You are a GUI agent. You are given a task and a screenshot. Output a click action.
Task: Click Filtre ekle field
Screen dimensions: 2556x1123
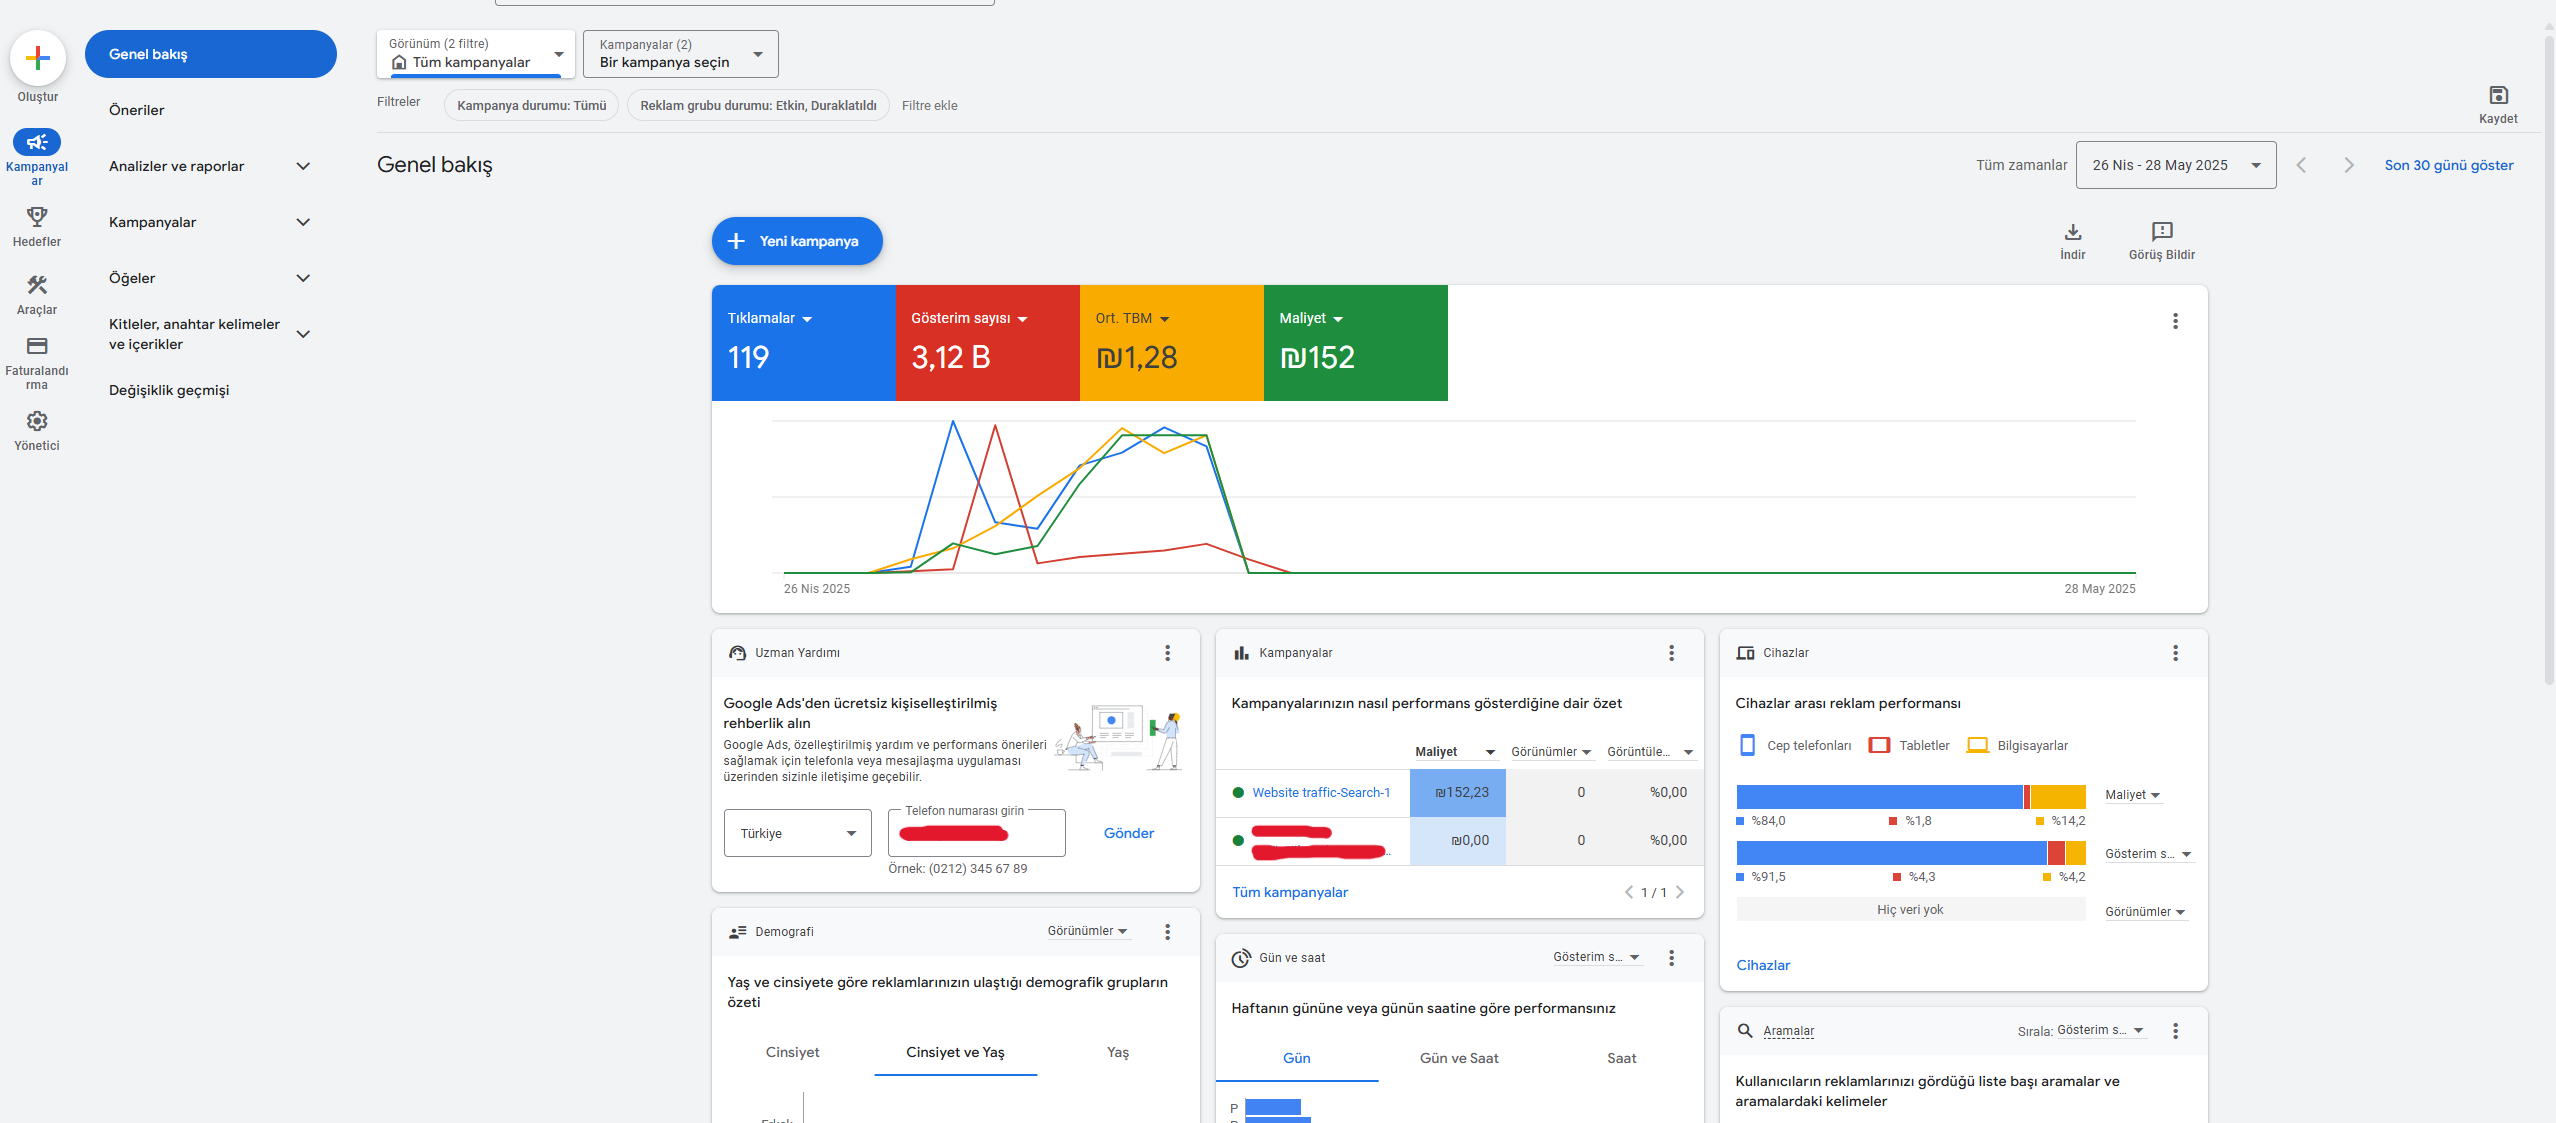[x=930, y=105]
